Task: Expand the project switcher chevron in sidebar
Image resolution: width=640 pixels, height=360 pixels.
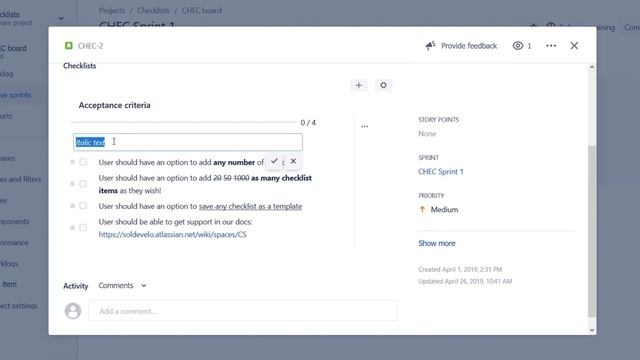Action: (x=61, y=18)
